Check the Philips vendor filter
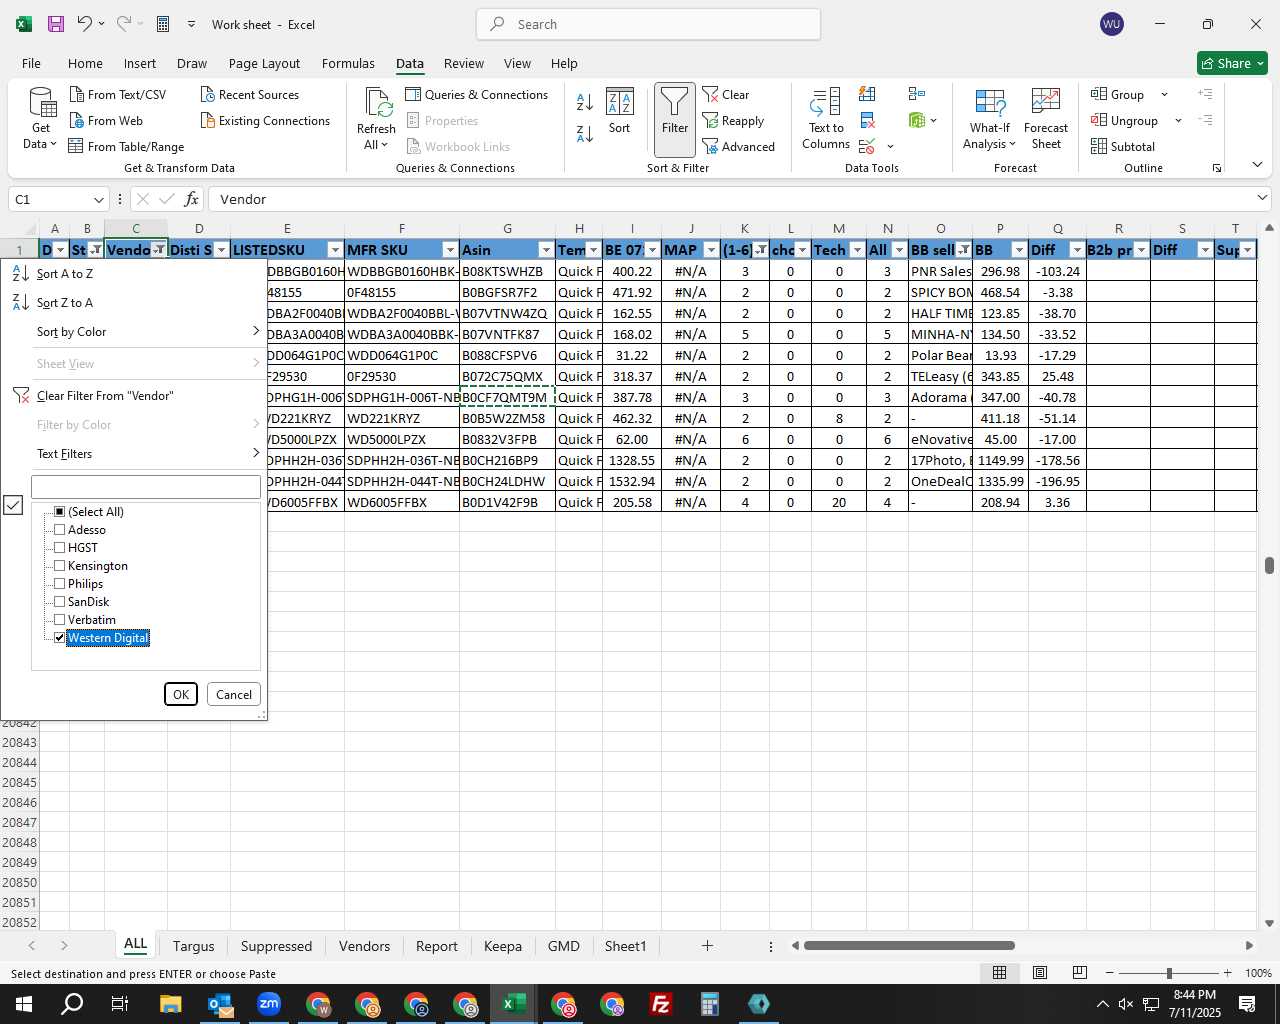Screen dimensions: 1280x1024 point(60,584)
